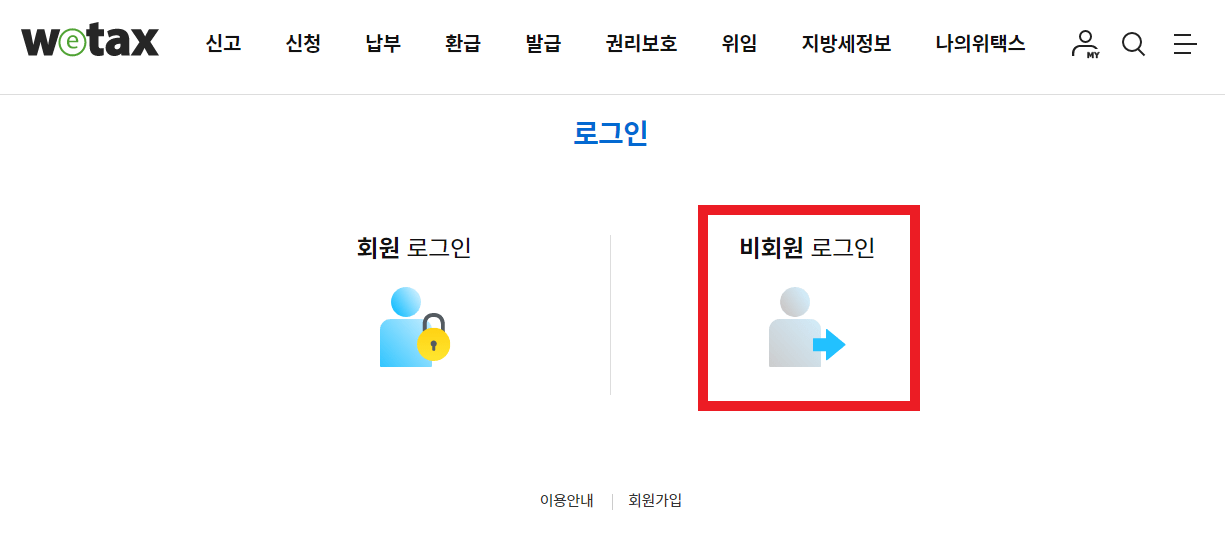Click the blue 로그인 page heading
The width and height of the screenshot is (1225, 543).
pyautogui.click(x=611, y=133)
